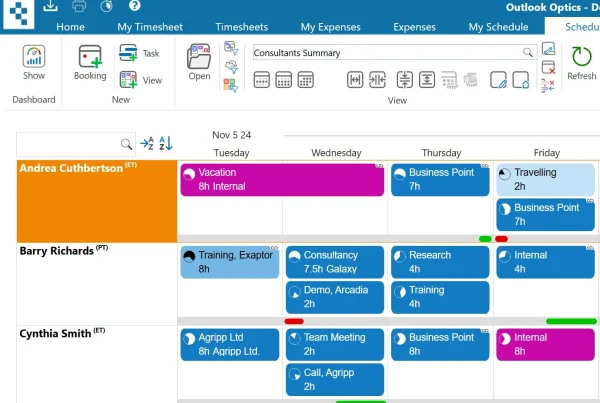Screen dimensions: 600x403
Task: Click the Tuesday column header
Action: (x=232, y=153)
